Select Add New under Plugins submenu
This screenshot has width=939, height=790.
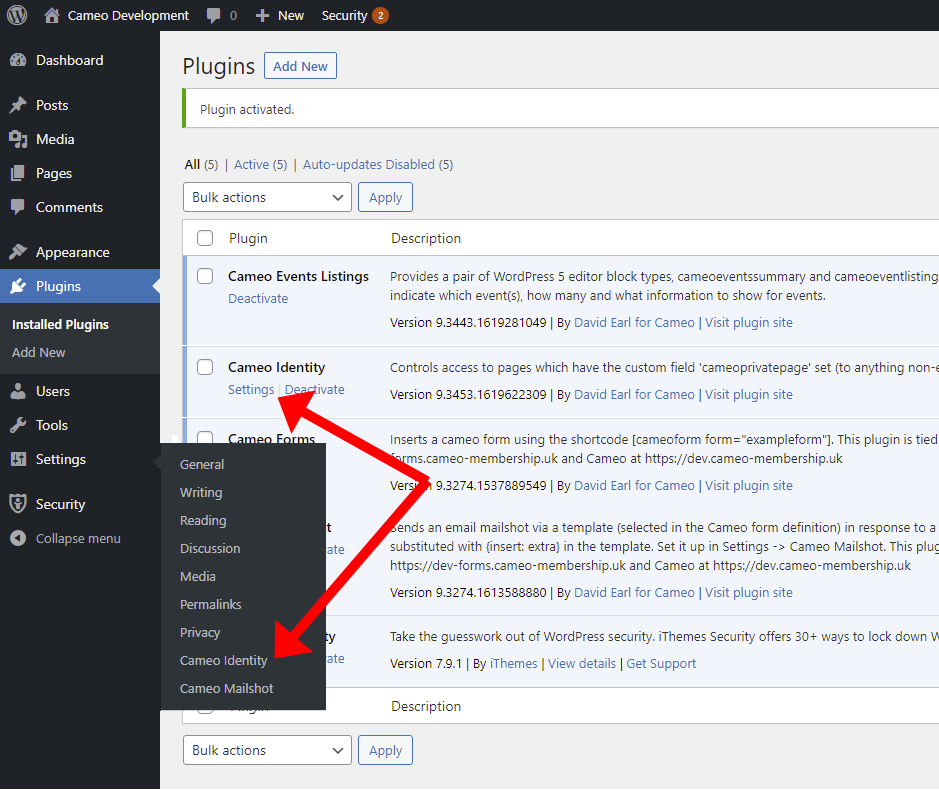(38, 353)
